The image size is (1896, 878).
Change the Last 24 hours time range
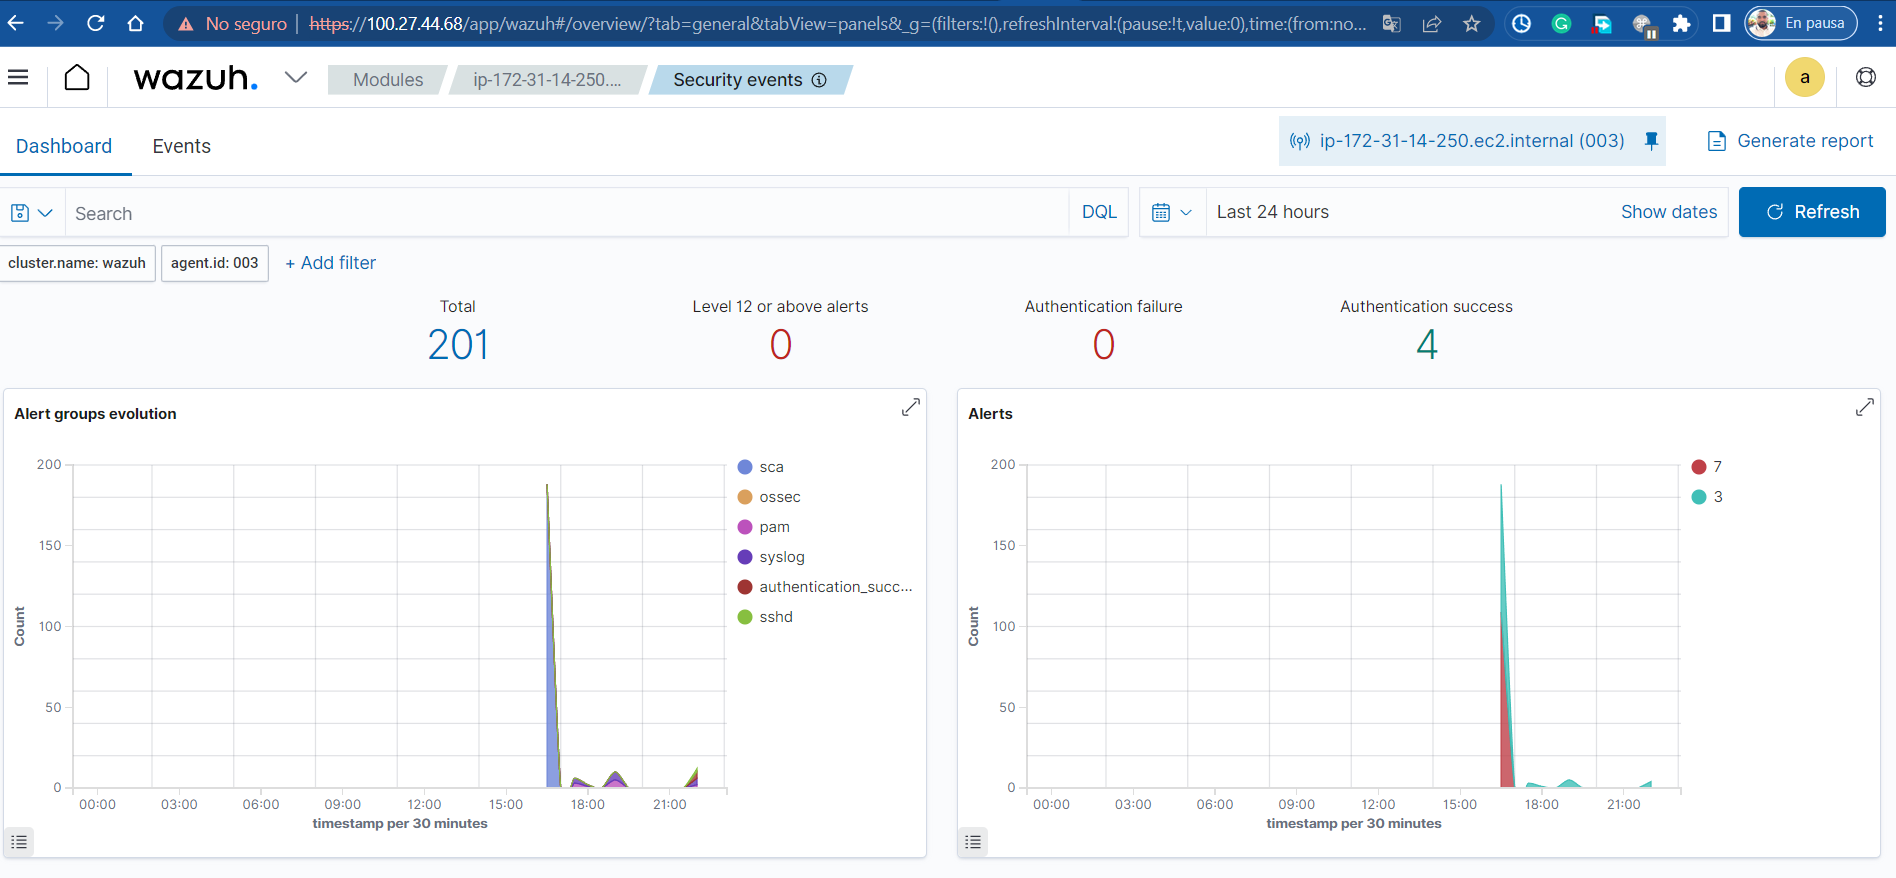[1272, 212]
